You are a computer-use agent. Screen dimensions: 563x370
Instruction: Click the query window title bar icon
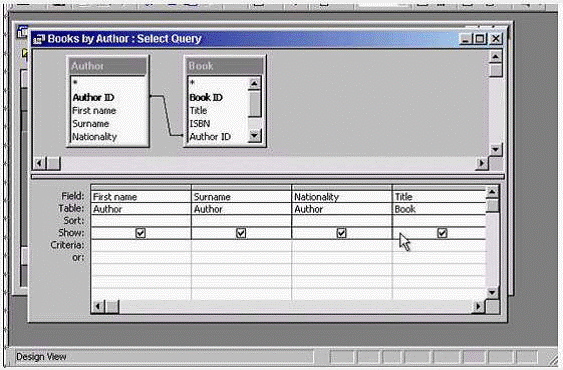(39, 39)
